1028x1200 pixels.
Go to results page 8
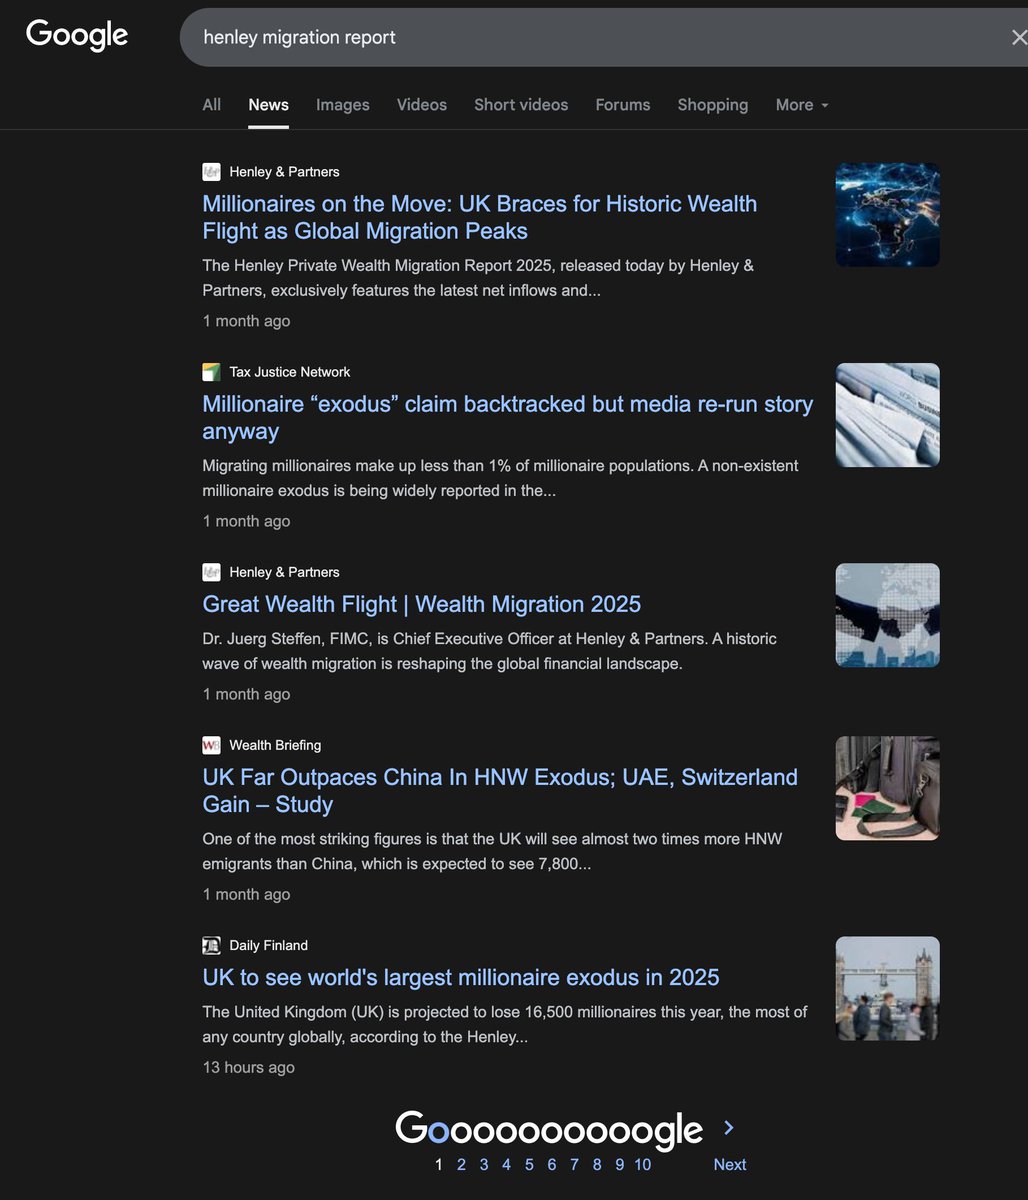tap(597, 1164)
